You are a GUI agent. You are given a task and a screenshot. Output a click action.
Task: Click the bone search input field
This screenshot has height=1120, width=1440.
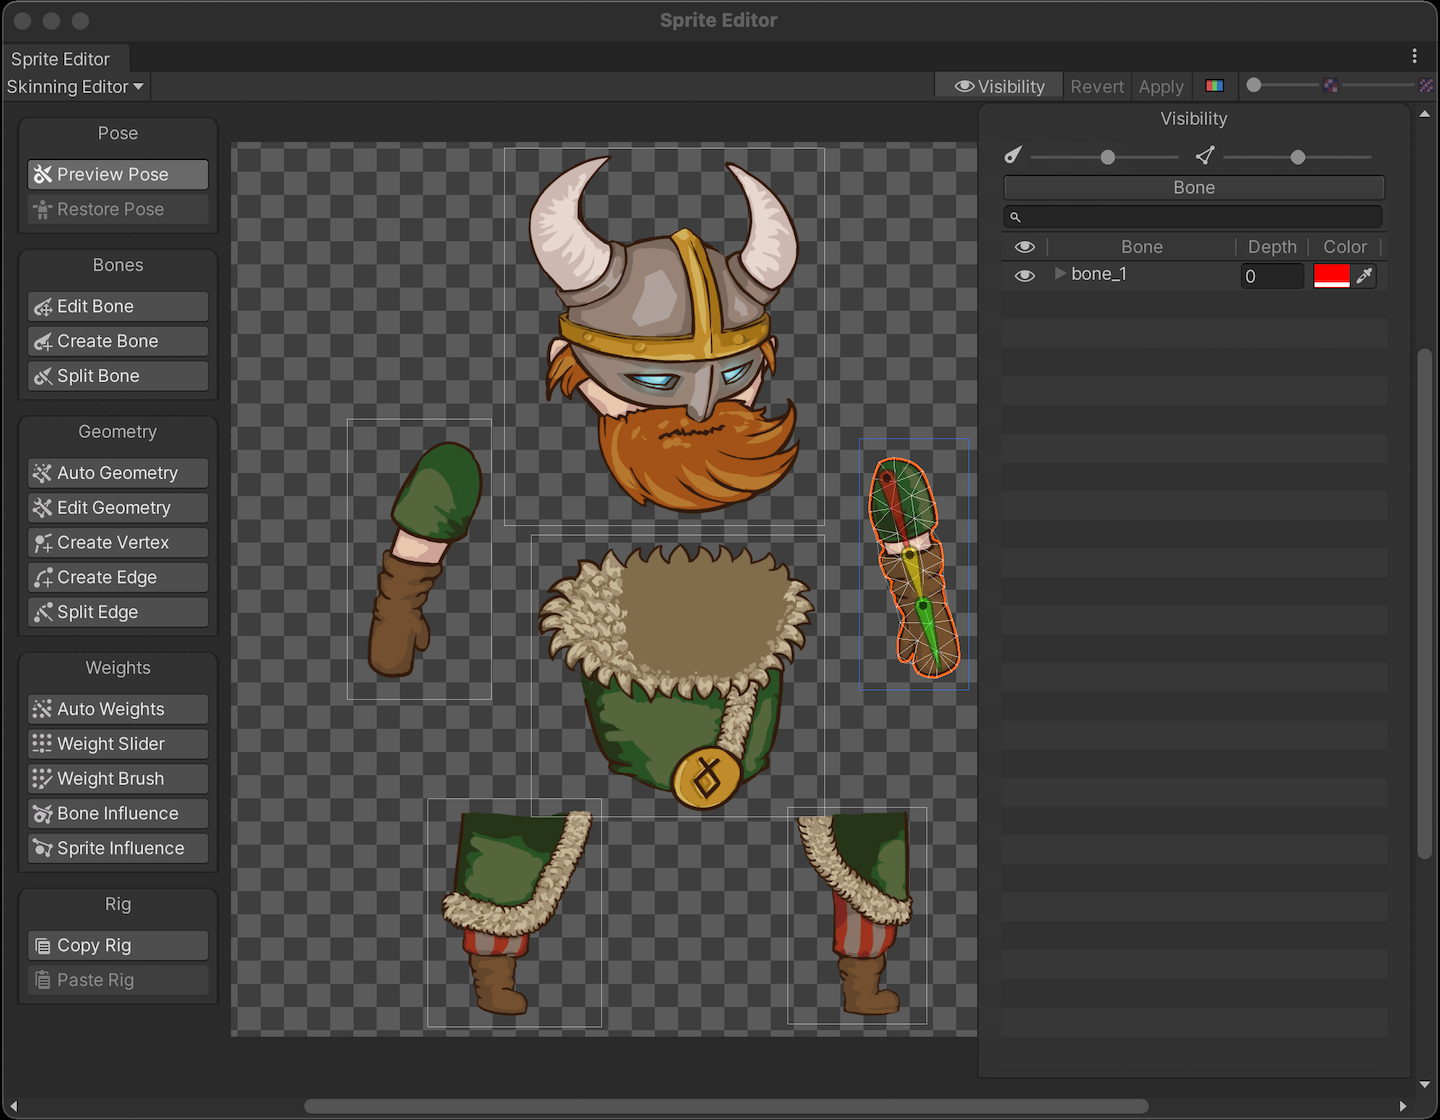[1200, 217]
